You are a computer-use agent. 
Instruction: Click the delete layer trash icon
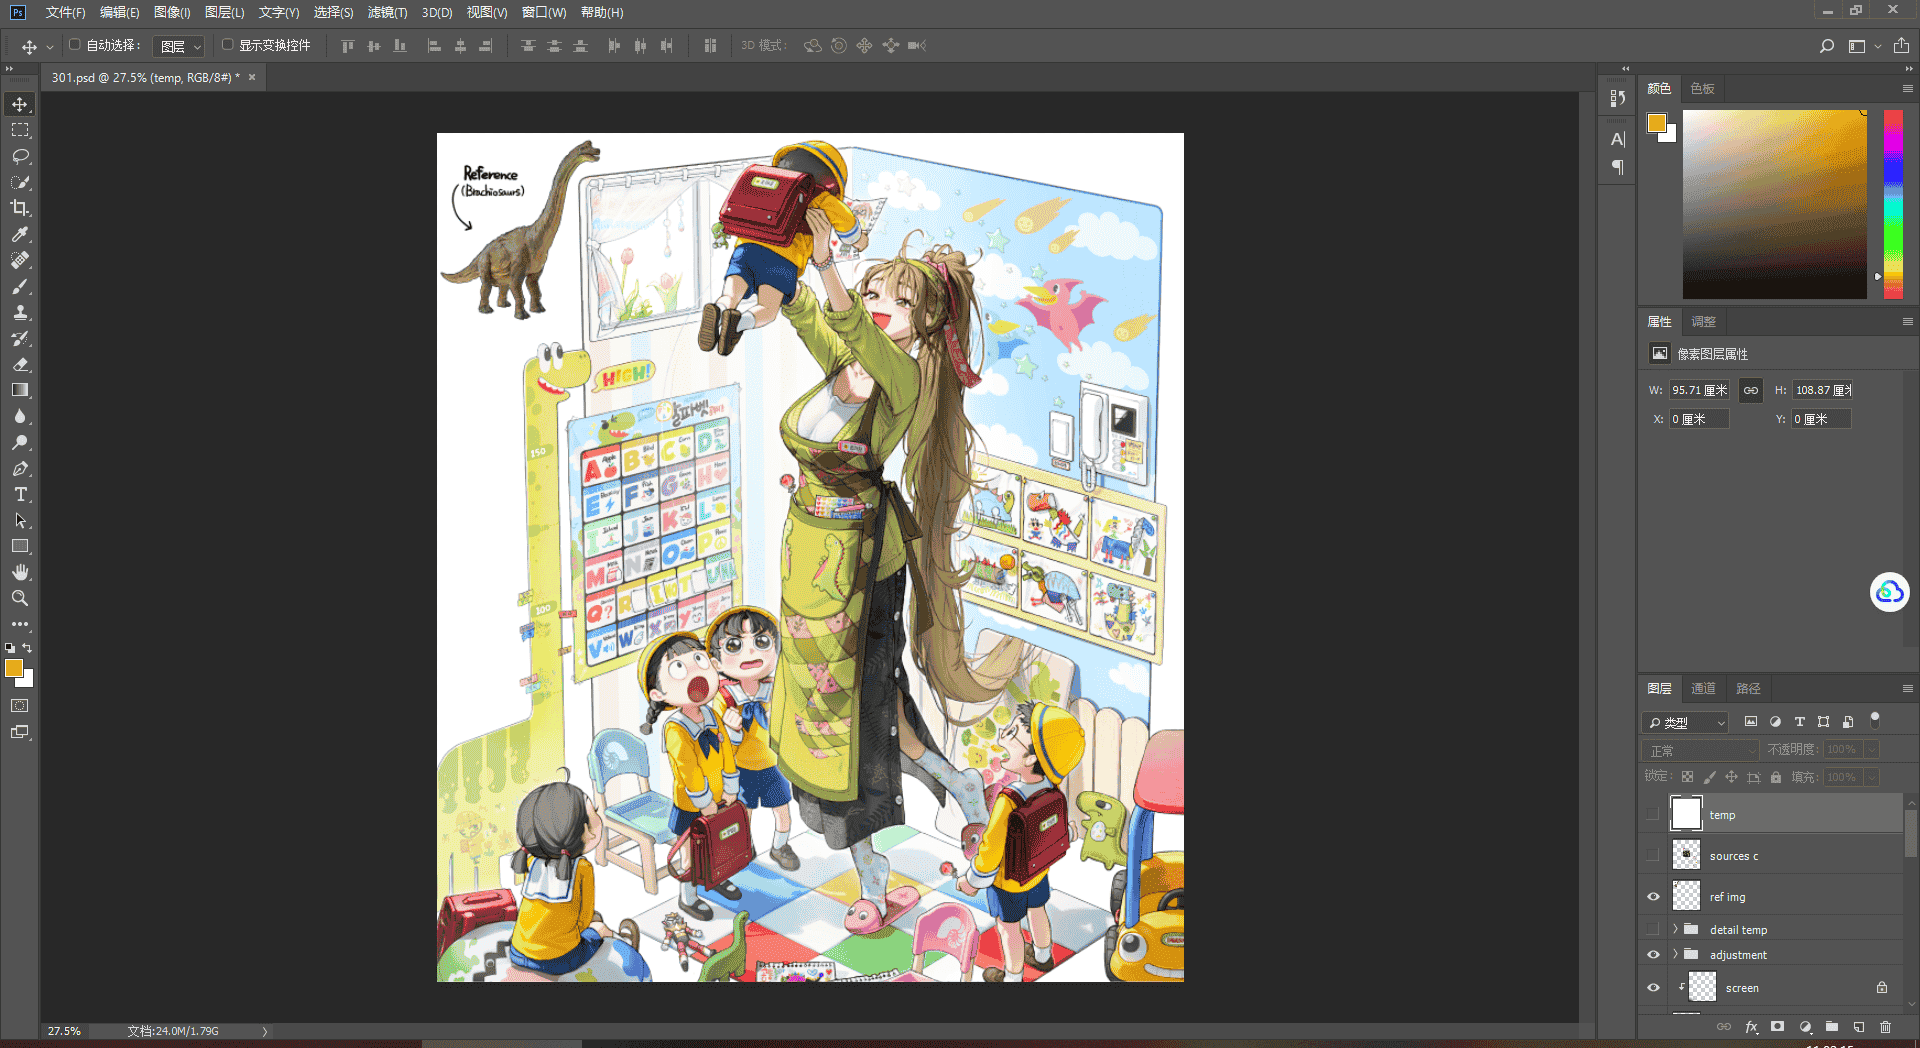[1886, 1027]
